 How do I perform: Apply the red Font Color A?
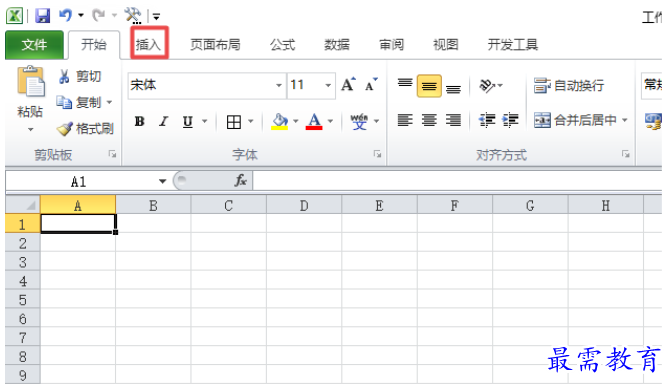point(314,122)
